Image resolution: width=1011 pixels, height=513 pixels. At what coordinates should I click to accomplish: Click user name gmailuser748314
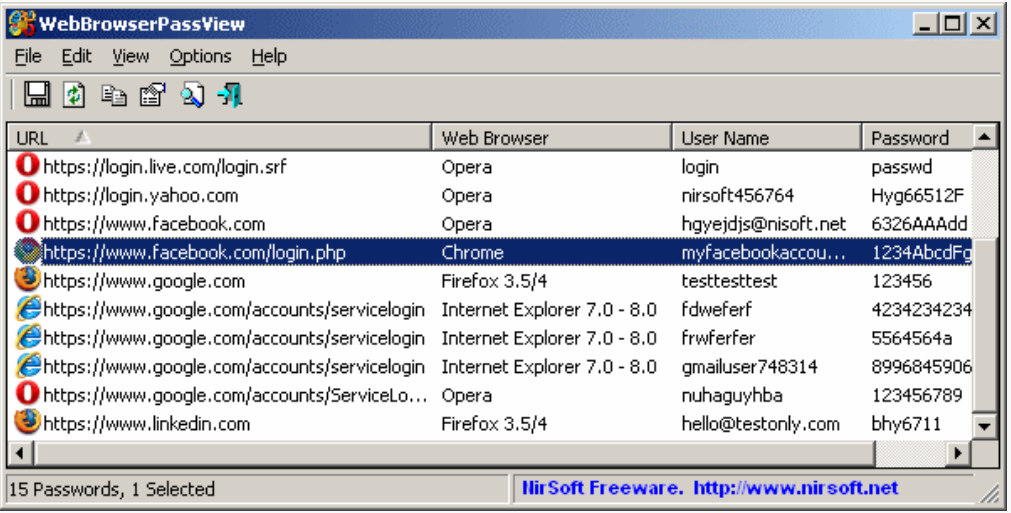[x=749, y=366]
